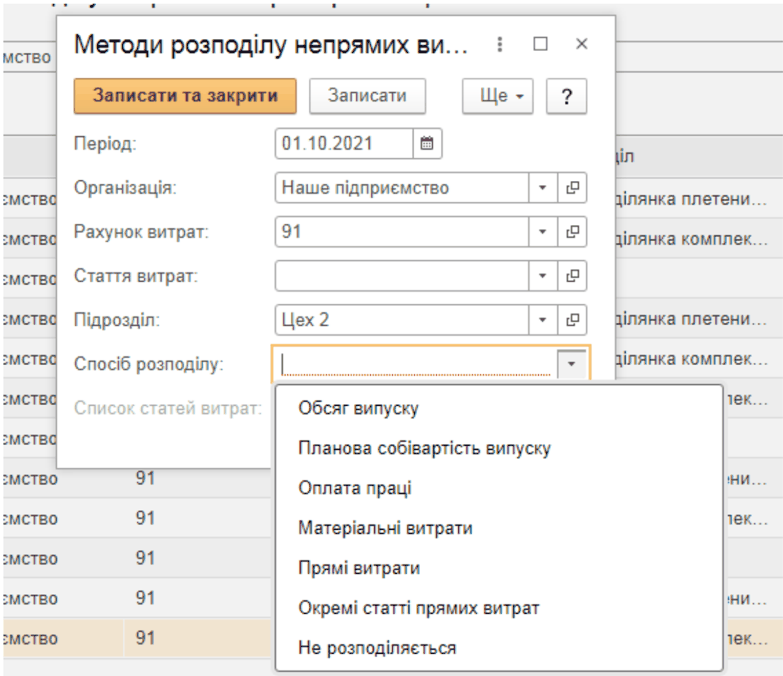Screen dimensions: 783x676
Task: Click the three-dot more options icon in title bar
Action: point(501,45)
